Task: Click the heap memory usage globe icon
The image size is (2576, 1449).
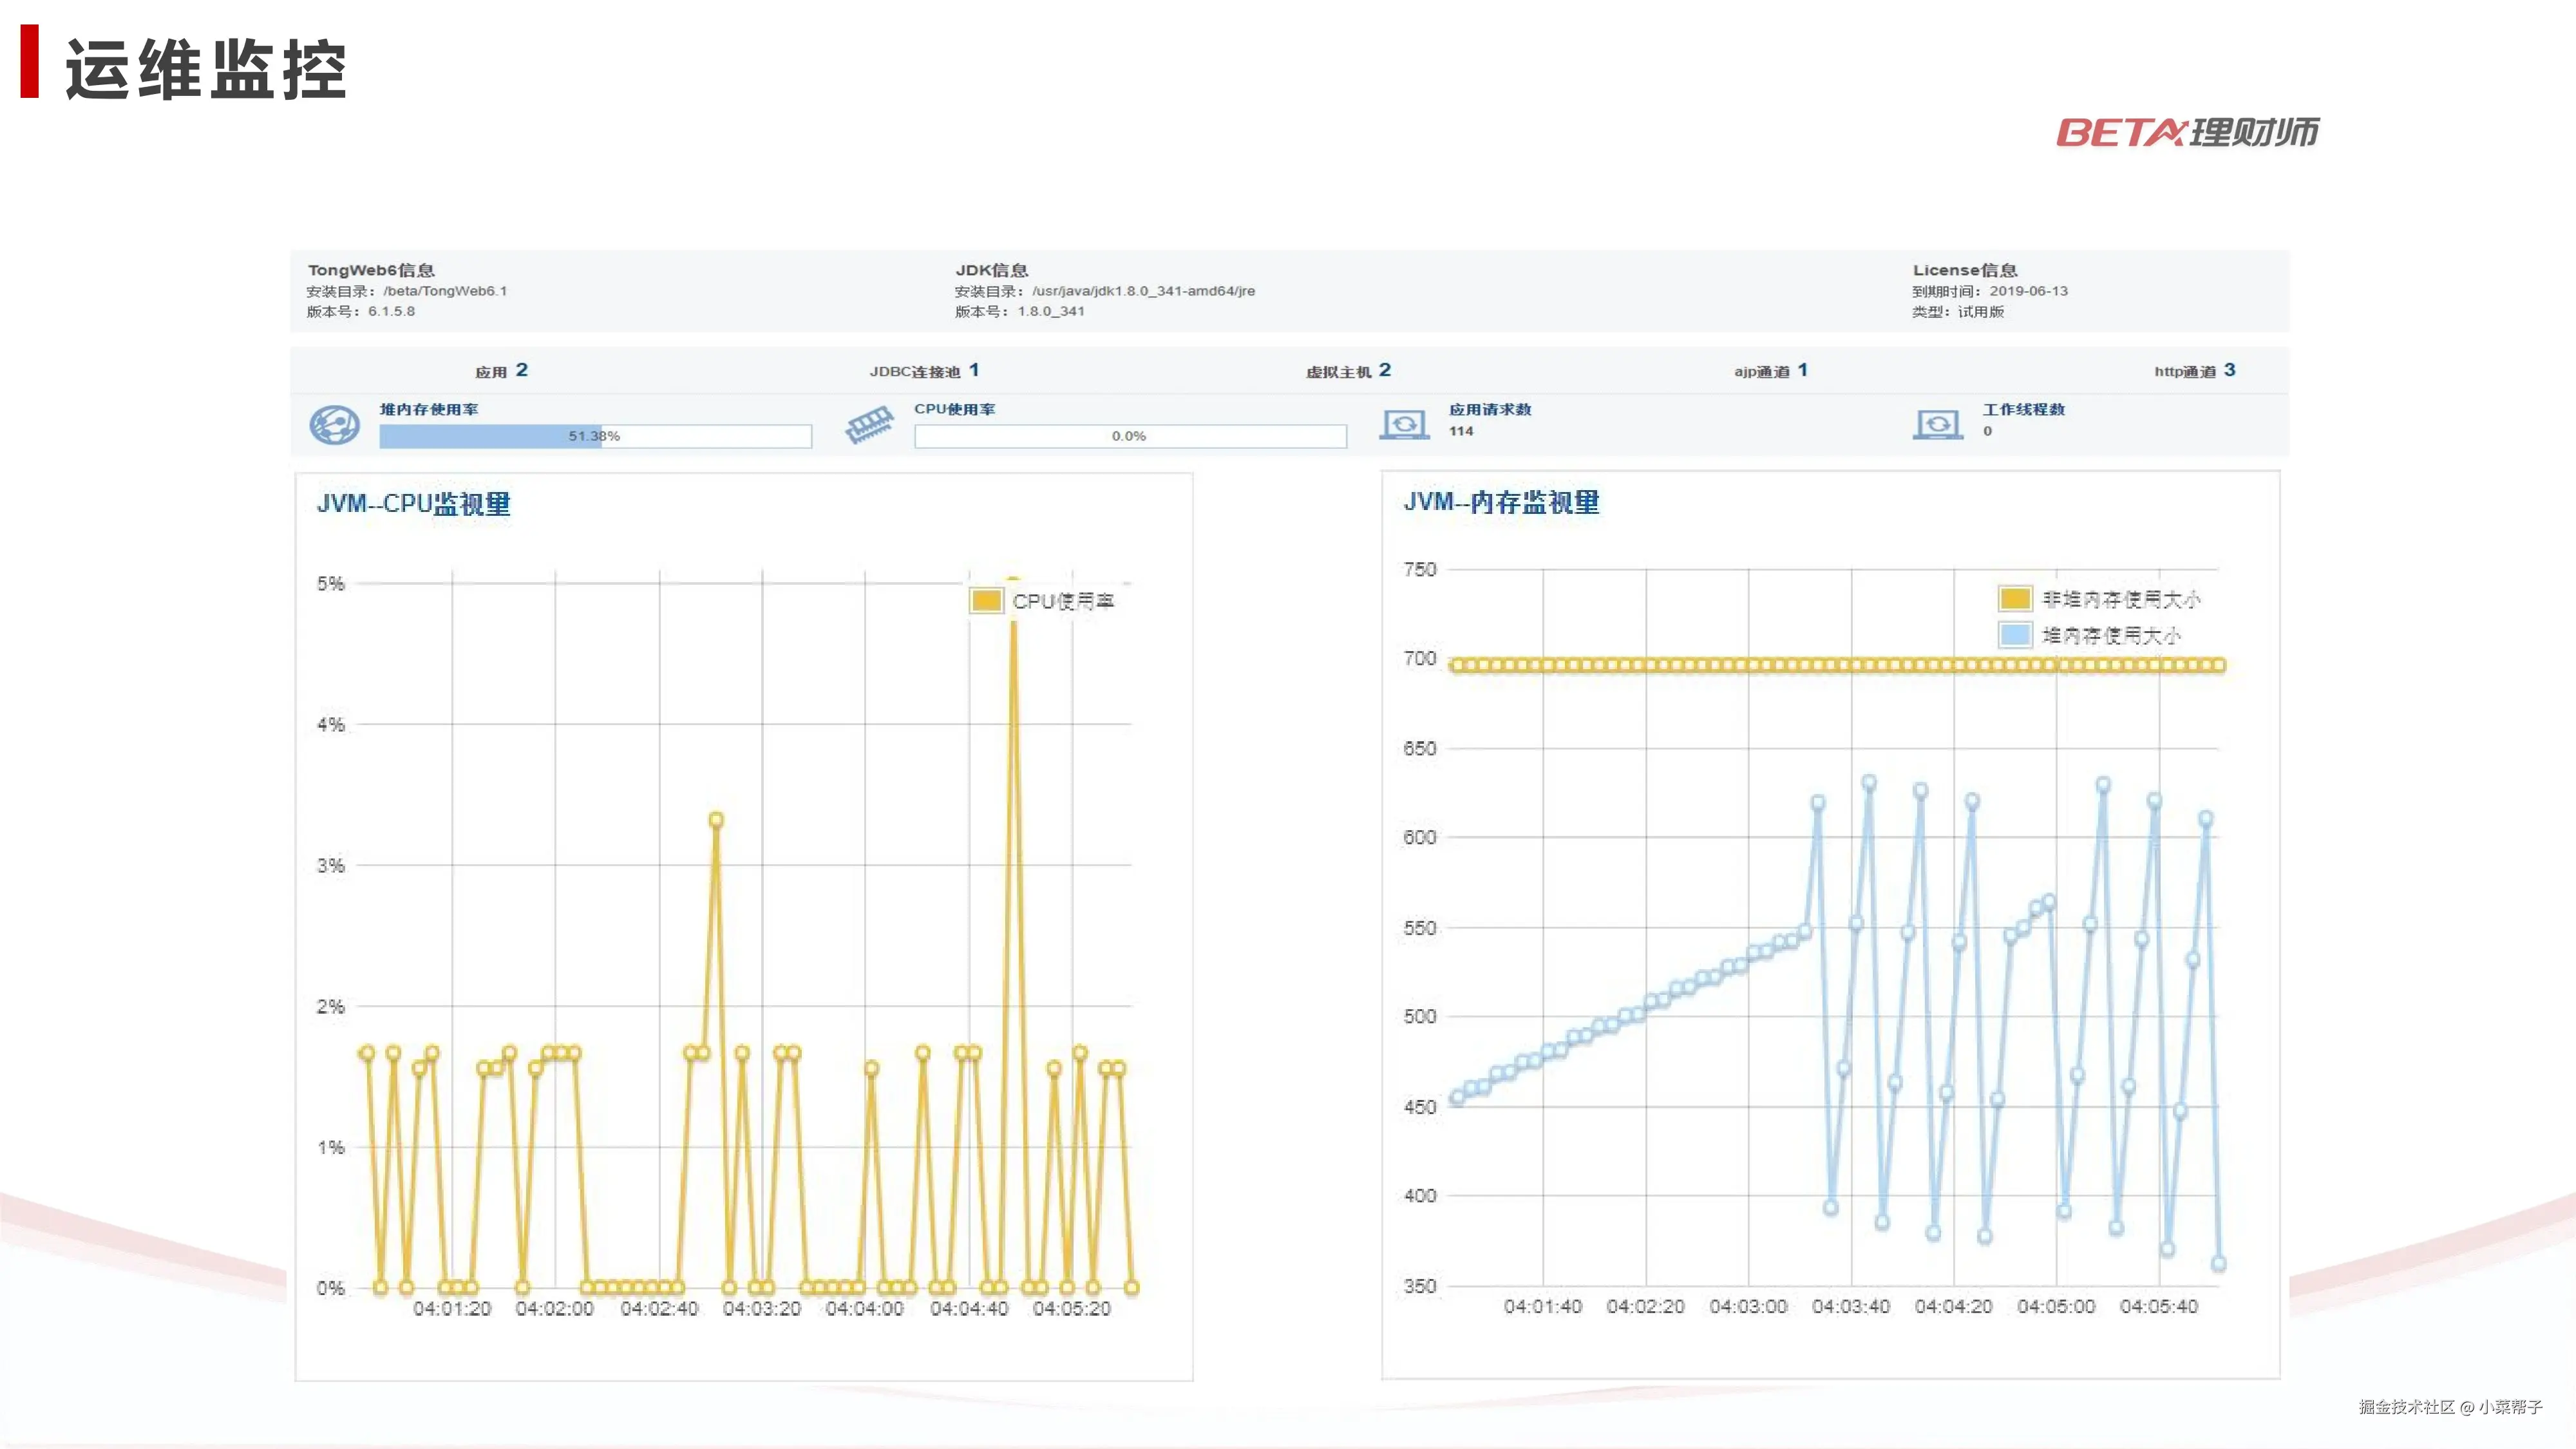Action: 334,425
